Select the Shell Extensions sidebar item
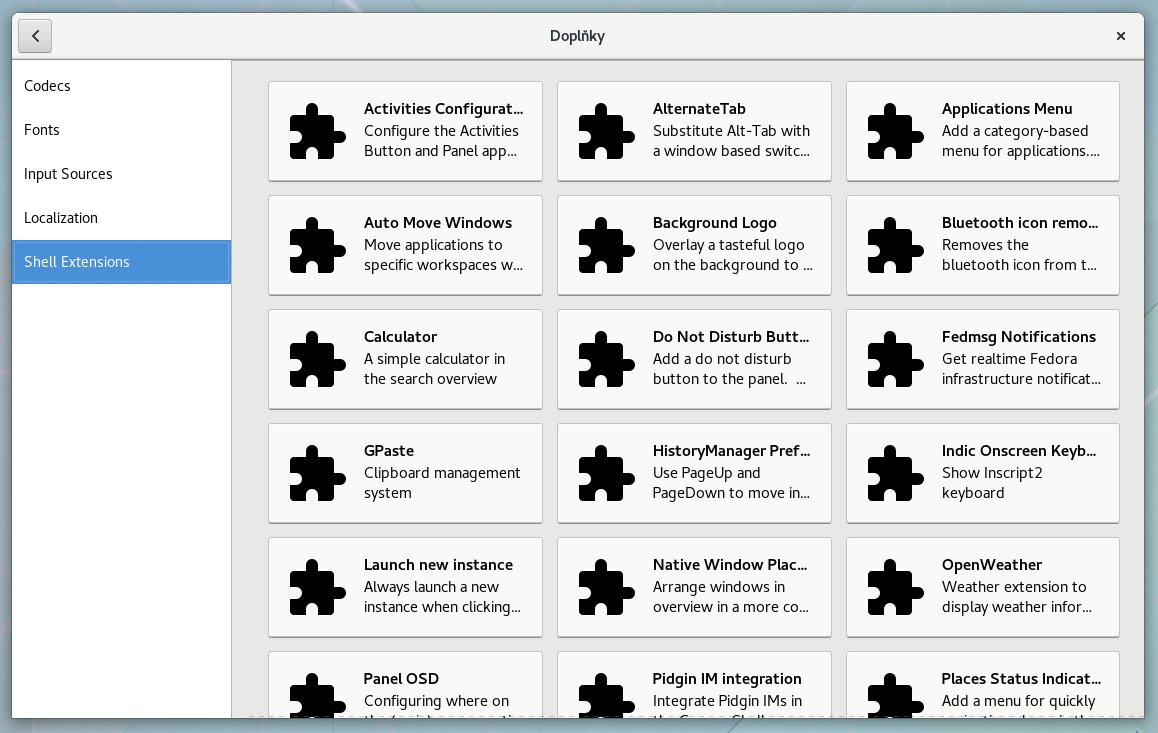The image size is (1158, 733). (x=77, y=262)
